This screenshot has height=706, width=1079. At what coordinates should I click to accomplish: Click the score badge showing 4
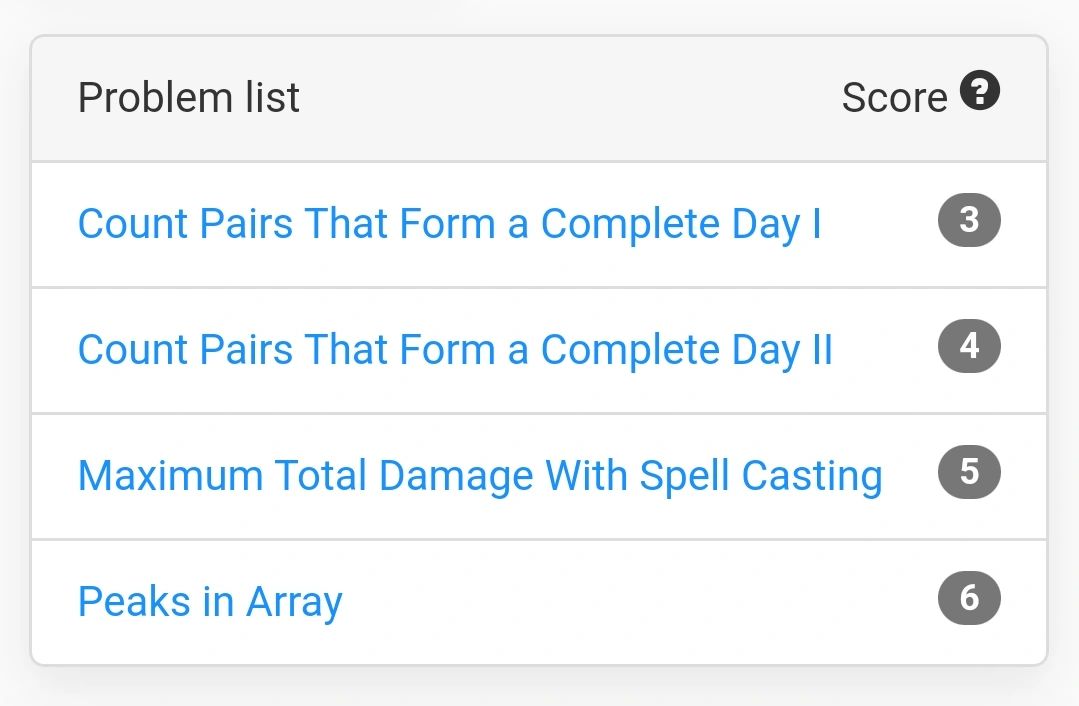pyautogui.click(x=969, y=346)
